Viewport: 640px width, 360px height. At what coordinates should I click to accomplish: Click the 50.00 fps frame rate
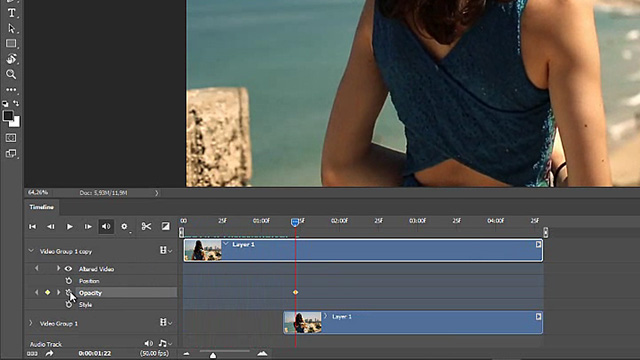pos(154,353)
